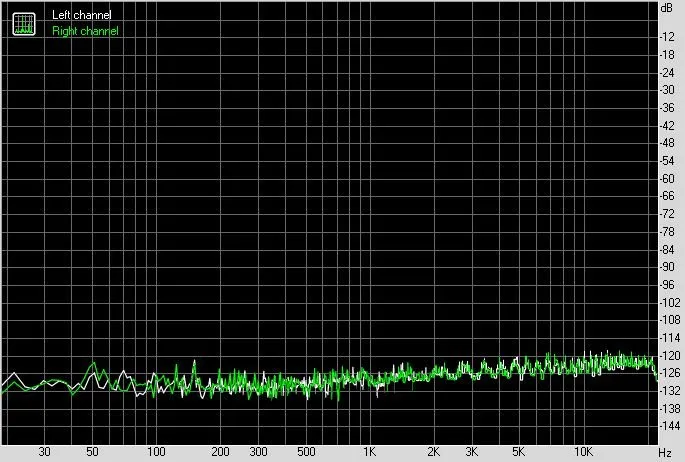Click the -42 dB axis value
The width and height of the screenshot is (685, 462).
[x=667, y=126]
